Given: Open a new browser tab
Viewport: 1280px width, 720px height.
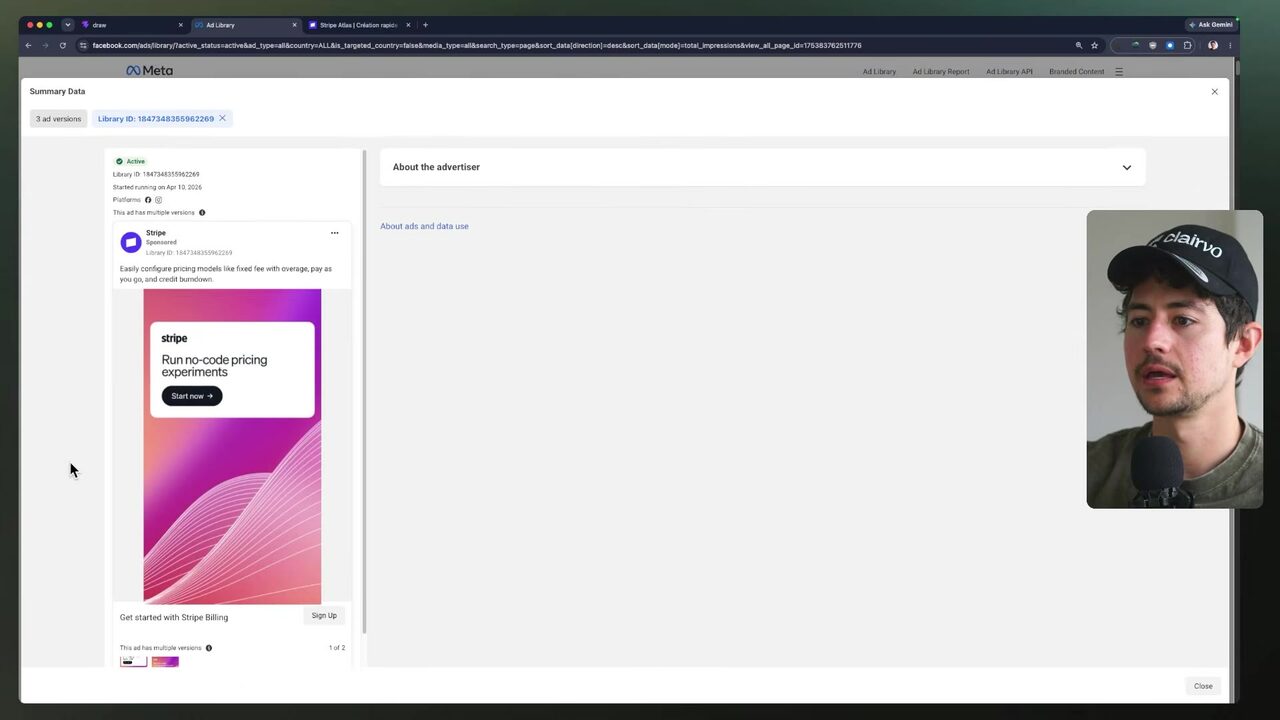Looking at the screenshot, I should click(x=425, y=25).
